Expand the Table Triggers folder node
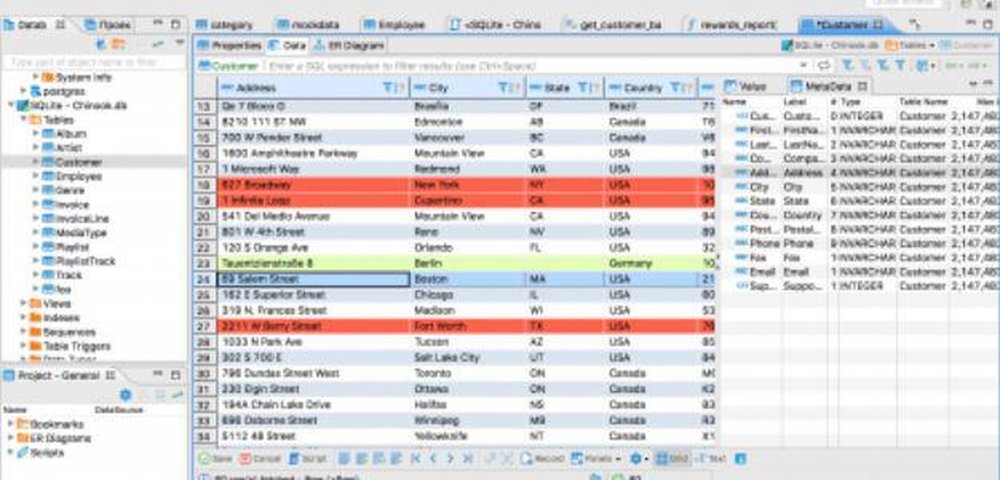Viewport: 1000px width, 480px height. tap(23, 346)
